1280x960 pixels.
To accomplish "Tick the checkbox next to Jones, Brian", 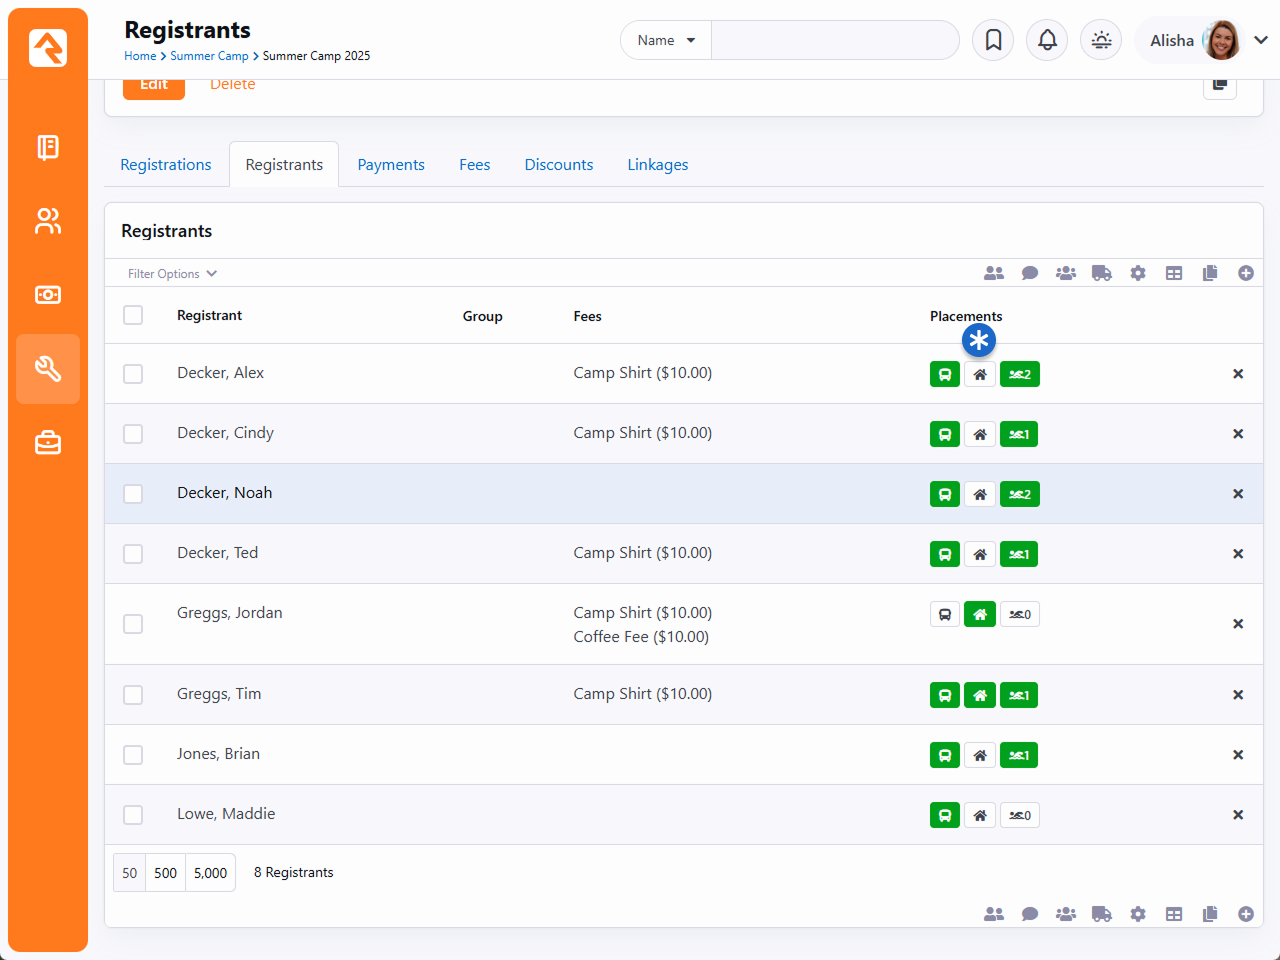I will tap(133, 755).
